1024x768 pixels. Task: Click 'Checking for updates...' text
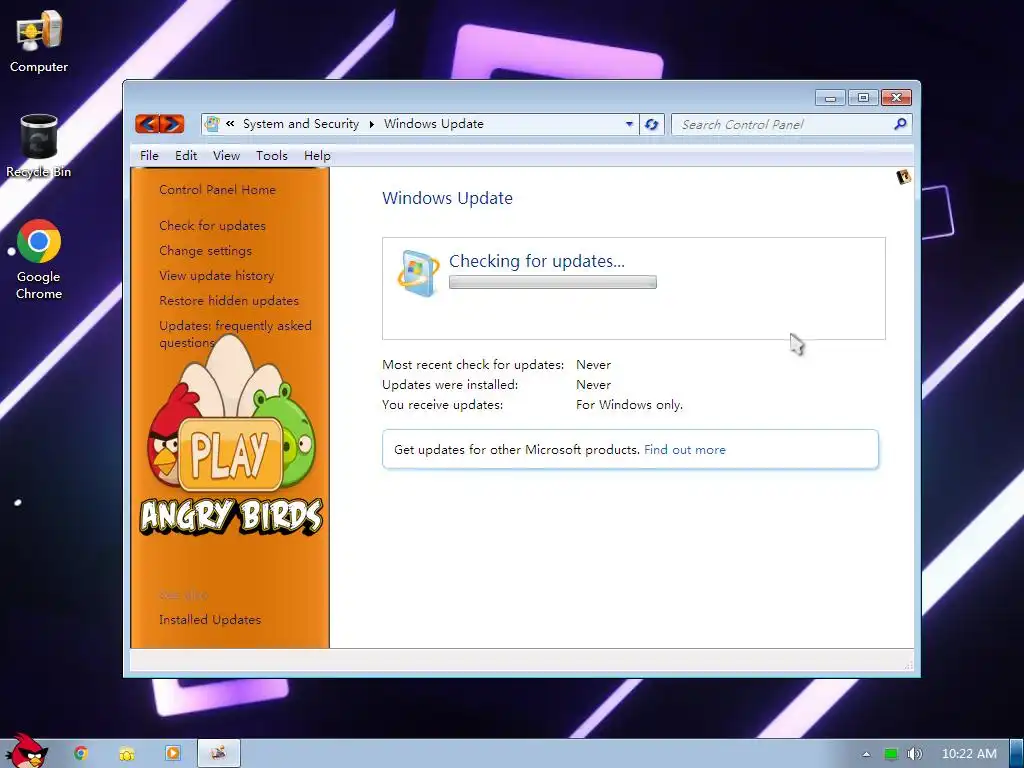[x=537, y=261]
